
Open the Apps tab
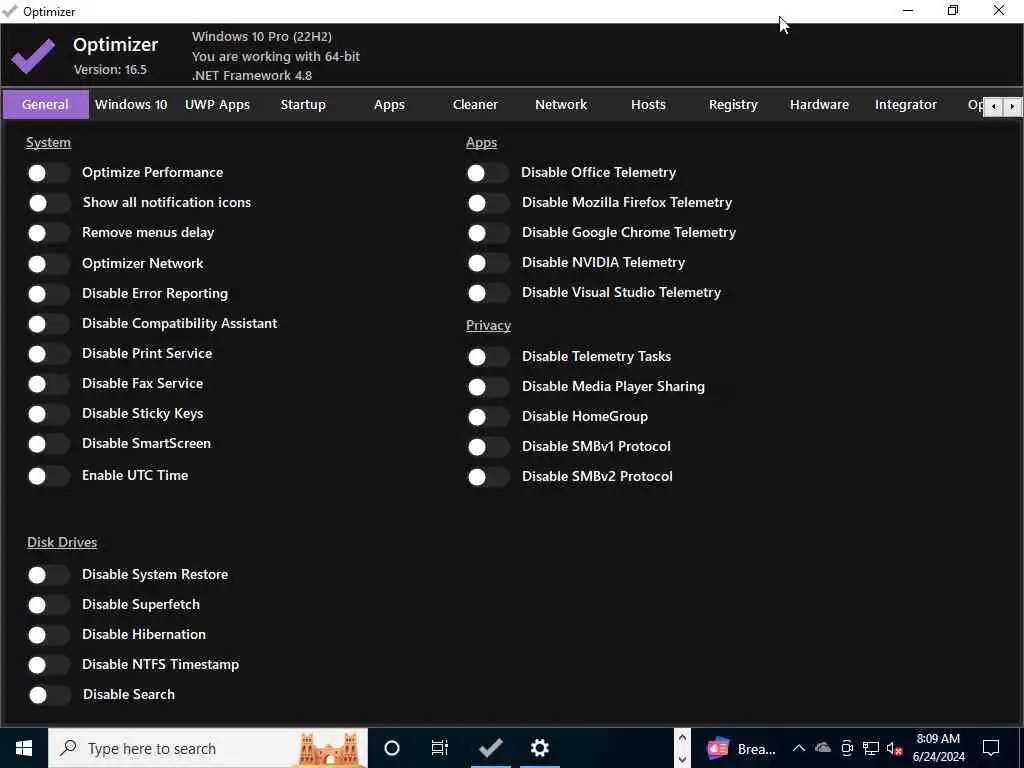click(x=389, y=104)
